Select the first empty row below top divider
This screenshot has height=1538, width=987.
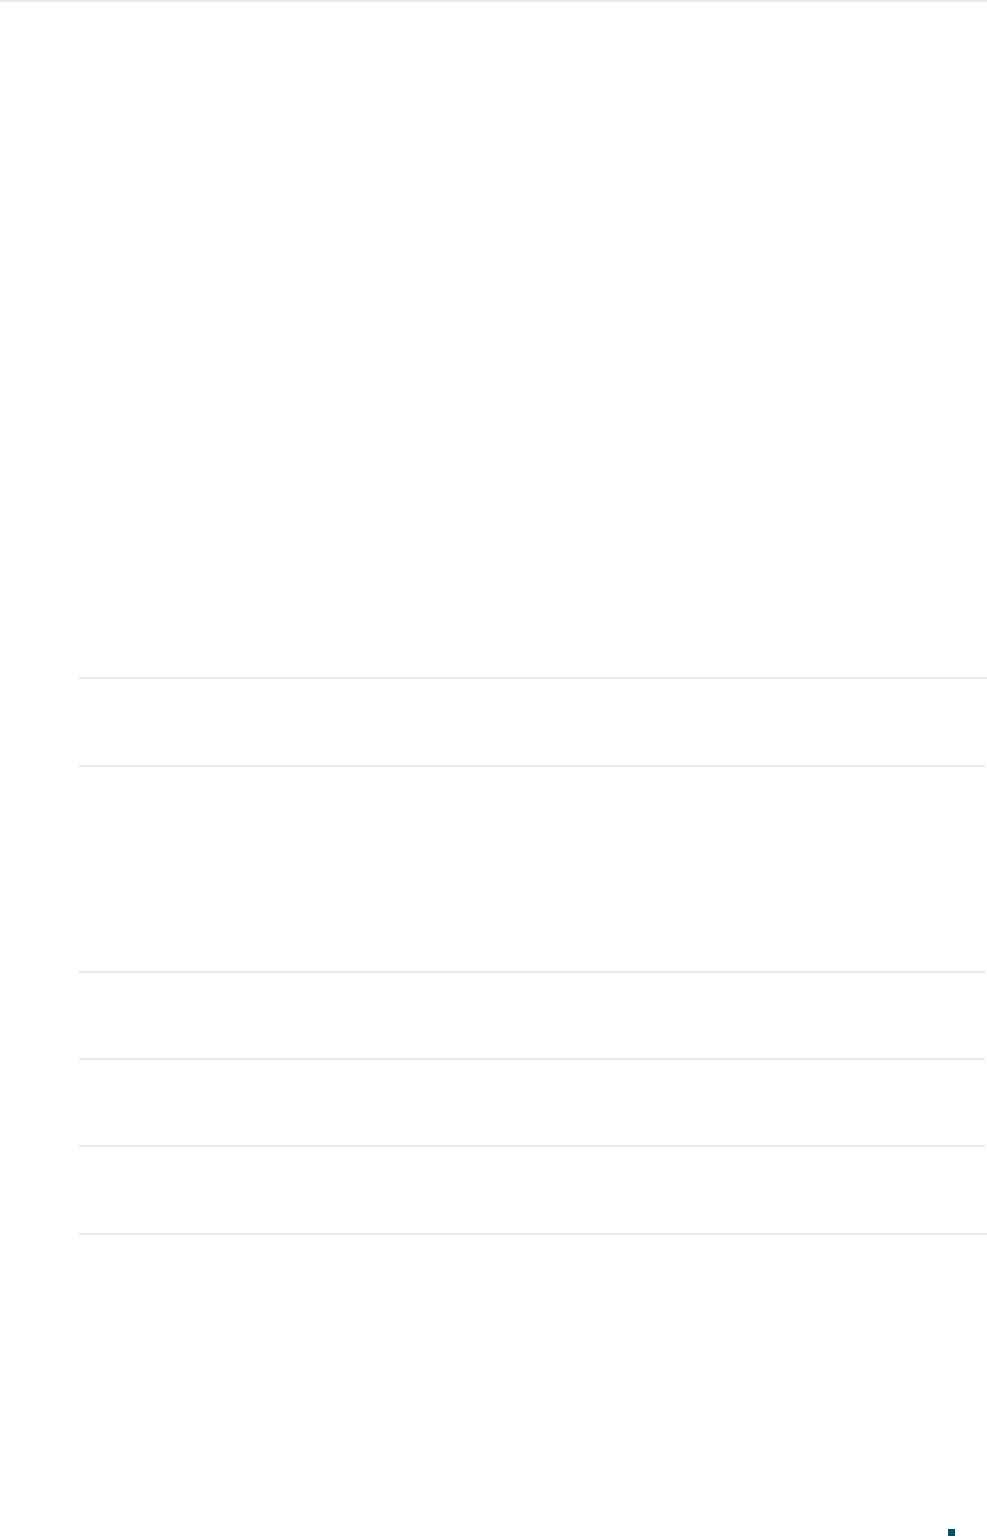click(532, 722)
